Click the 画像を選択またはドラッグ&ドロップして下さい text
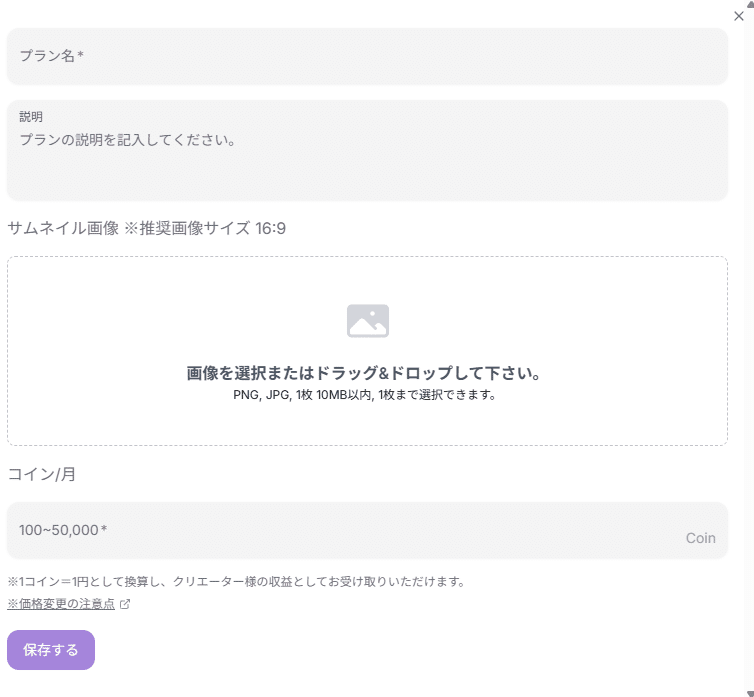754x697 pixels. click(x=364, y=373)
